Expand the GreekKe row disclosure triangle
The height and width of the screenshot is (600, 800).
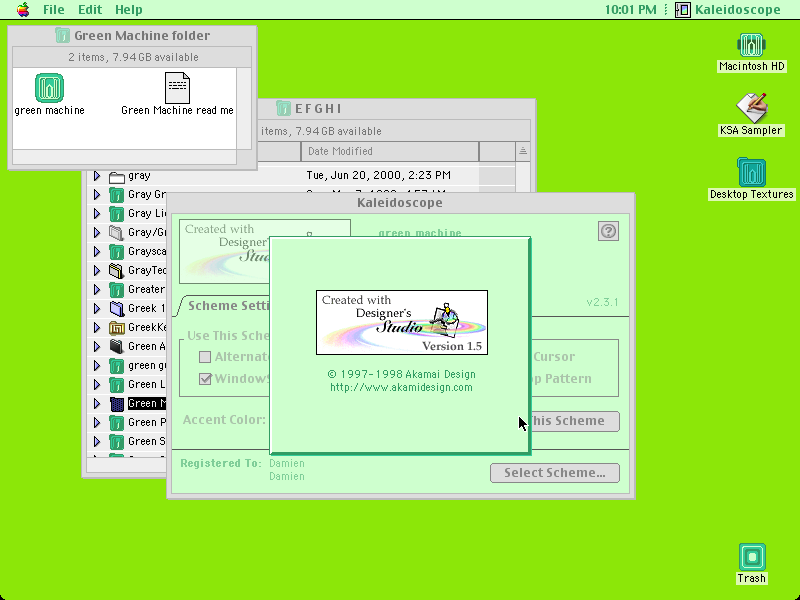pyautogui.click(x=96, y=328)
